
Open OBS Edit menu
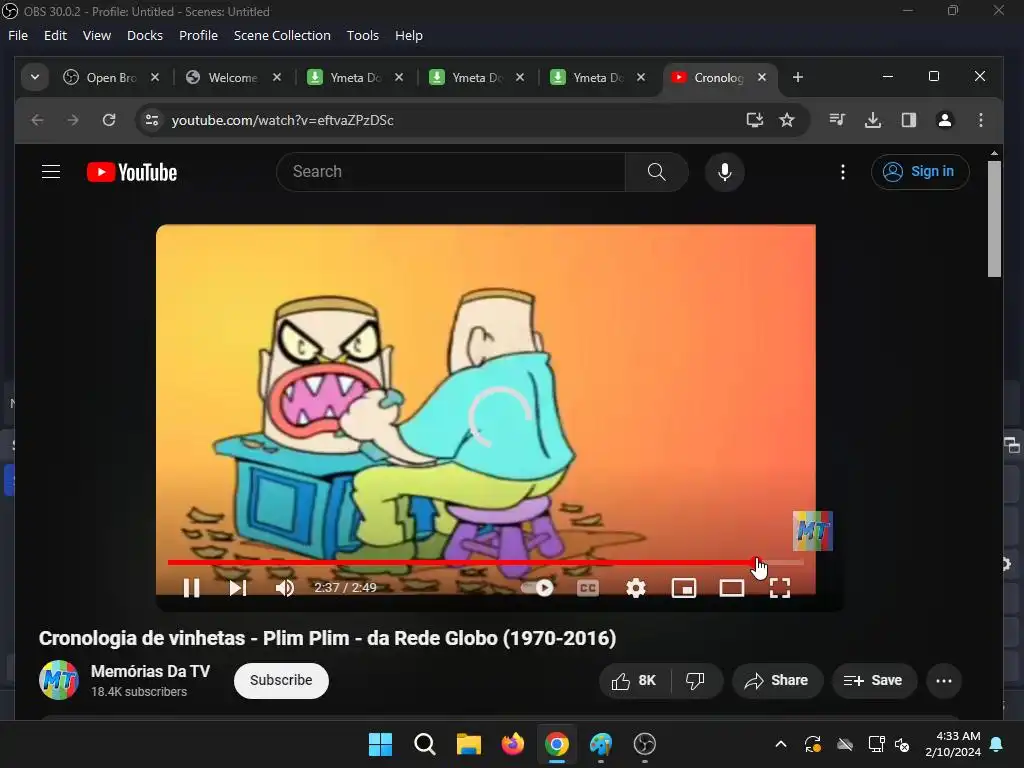coord(56,35)
